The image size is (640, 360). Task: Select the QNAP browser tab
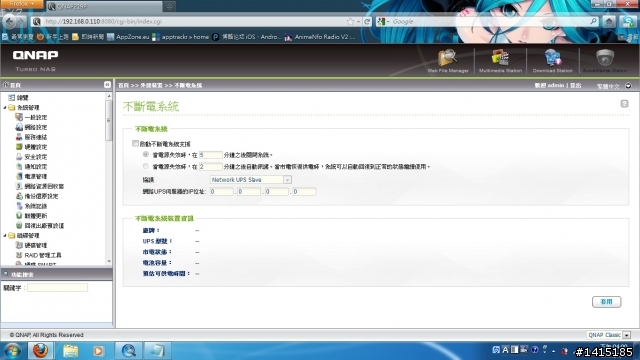point(104,6)
